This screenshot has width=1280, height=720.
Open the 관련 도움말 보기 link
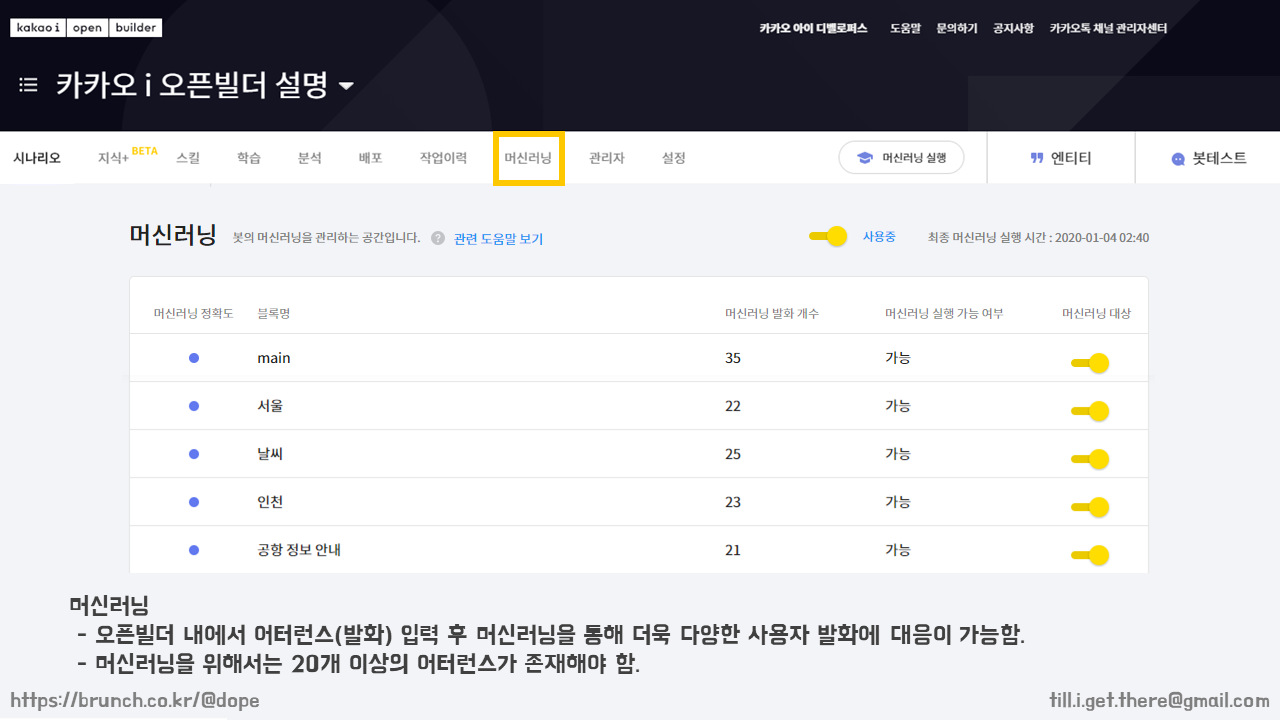498,239
